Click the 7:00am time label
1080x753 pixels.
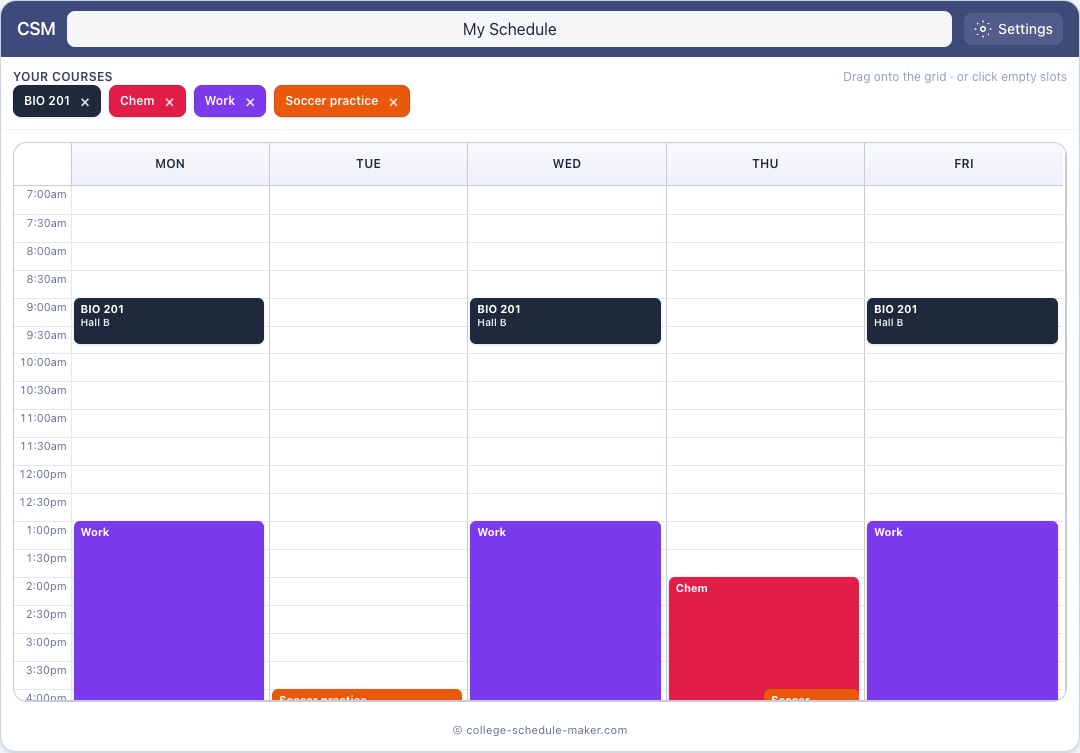[x=46, y=194]
